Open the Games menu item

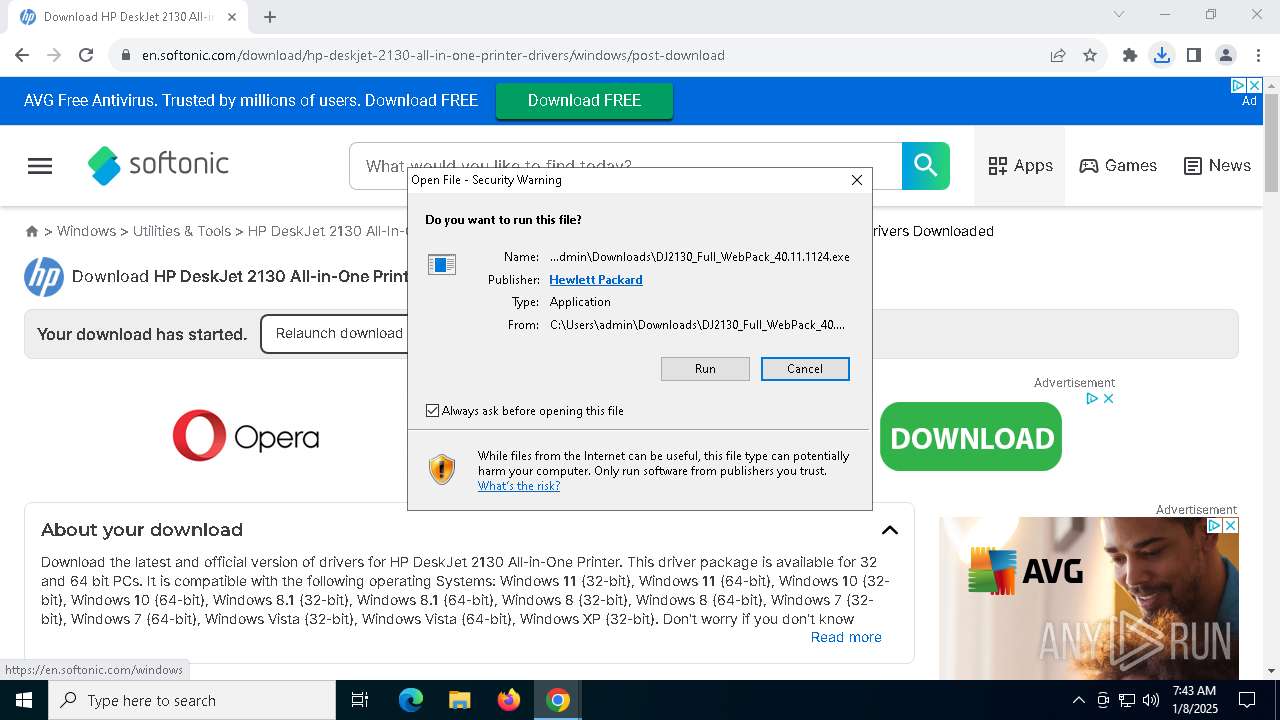pos(1118,166)
